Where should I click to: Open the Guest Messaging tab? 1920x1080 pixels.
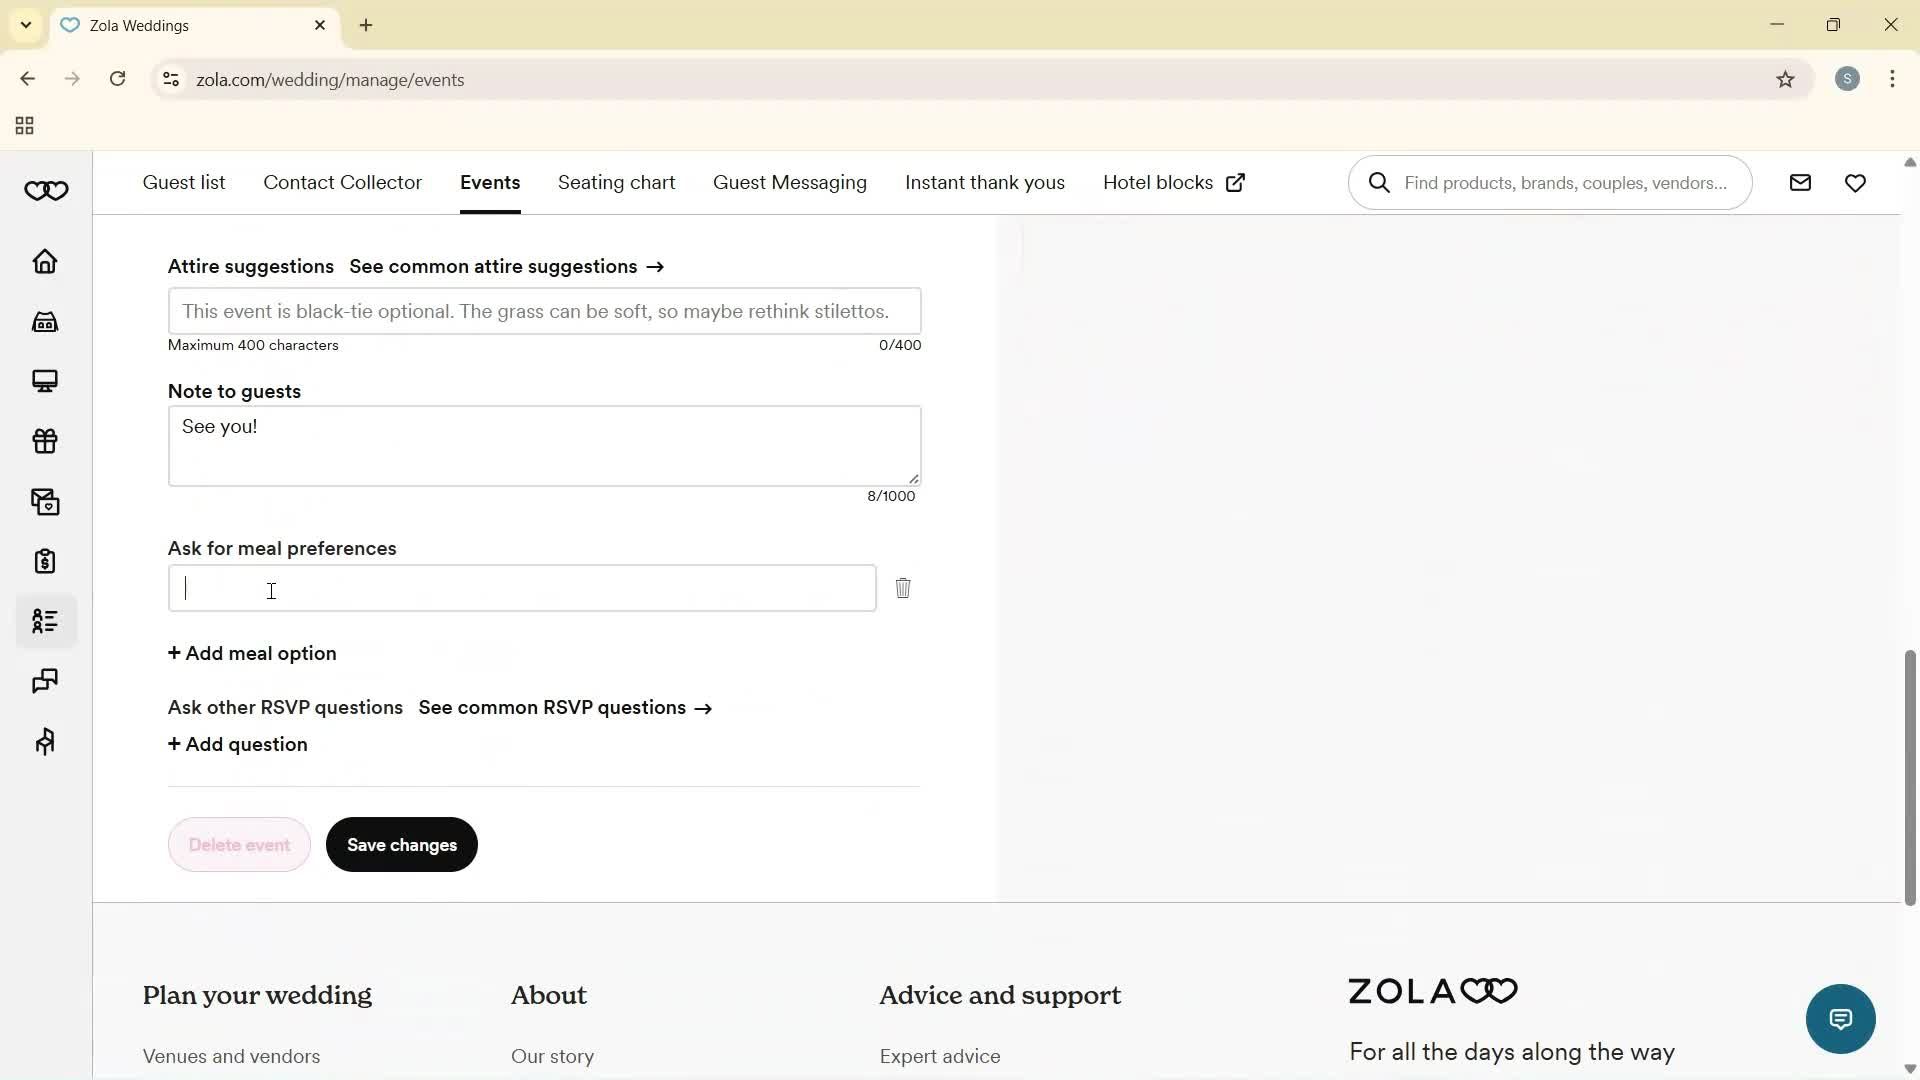click(x=790, y=182)
